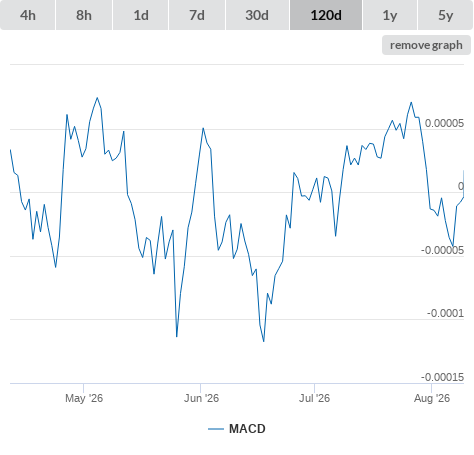
Task: Open the 1y time range
Action: pos(390,15)
